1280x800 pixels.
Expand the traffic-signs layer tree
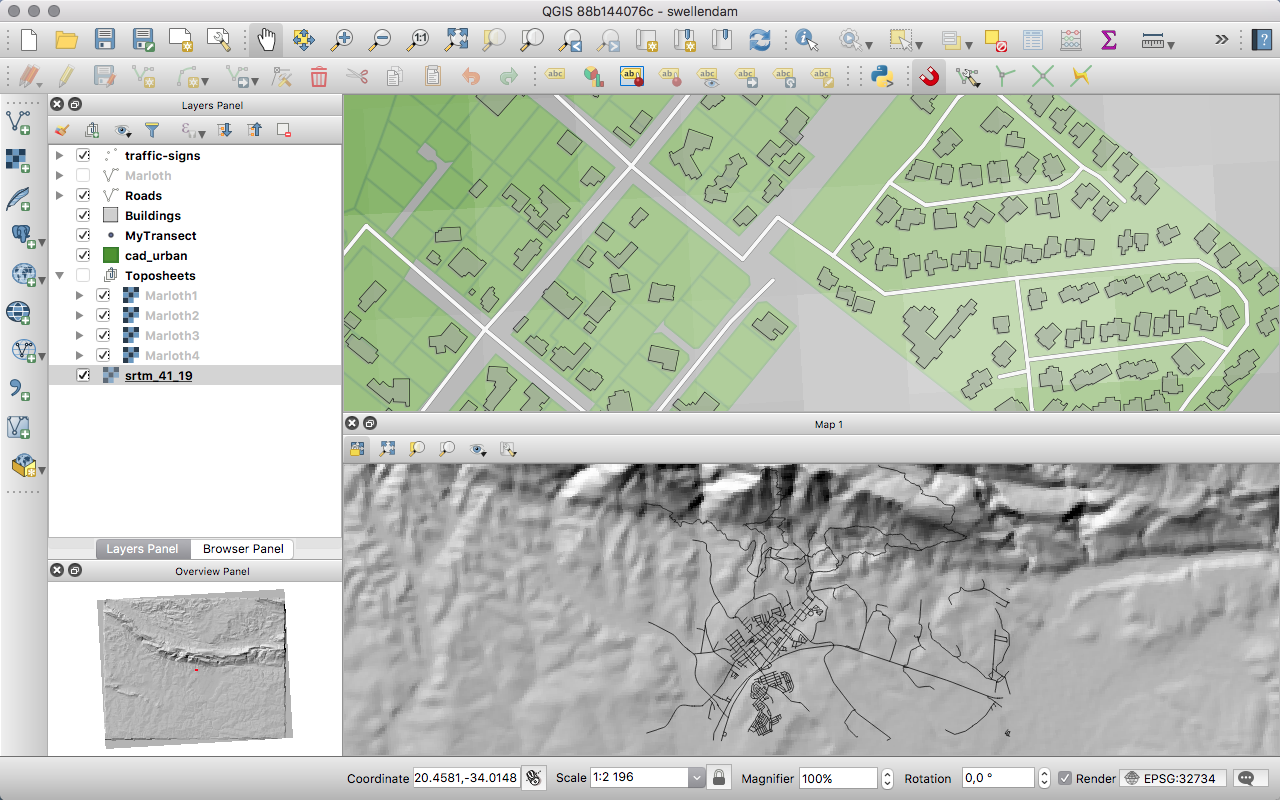click(x=60, y=156)
